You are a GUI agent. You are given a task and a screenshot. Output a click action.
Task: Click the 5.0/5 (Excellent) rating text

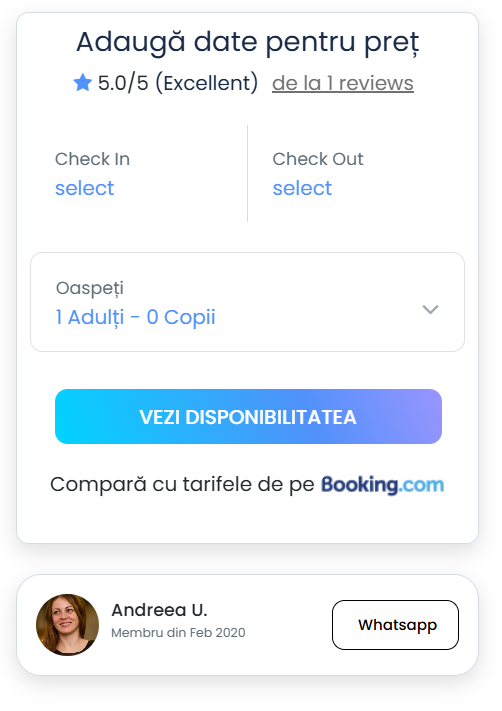[178, 83]
